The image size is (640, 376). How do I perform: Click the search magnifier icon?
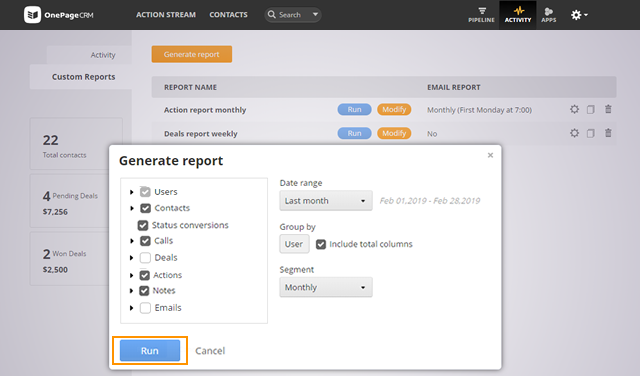point(271,15)
